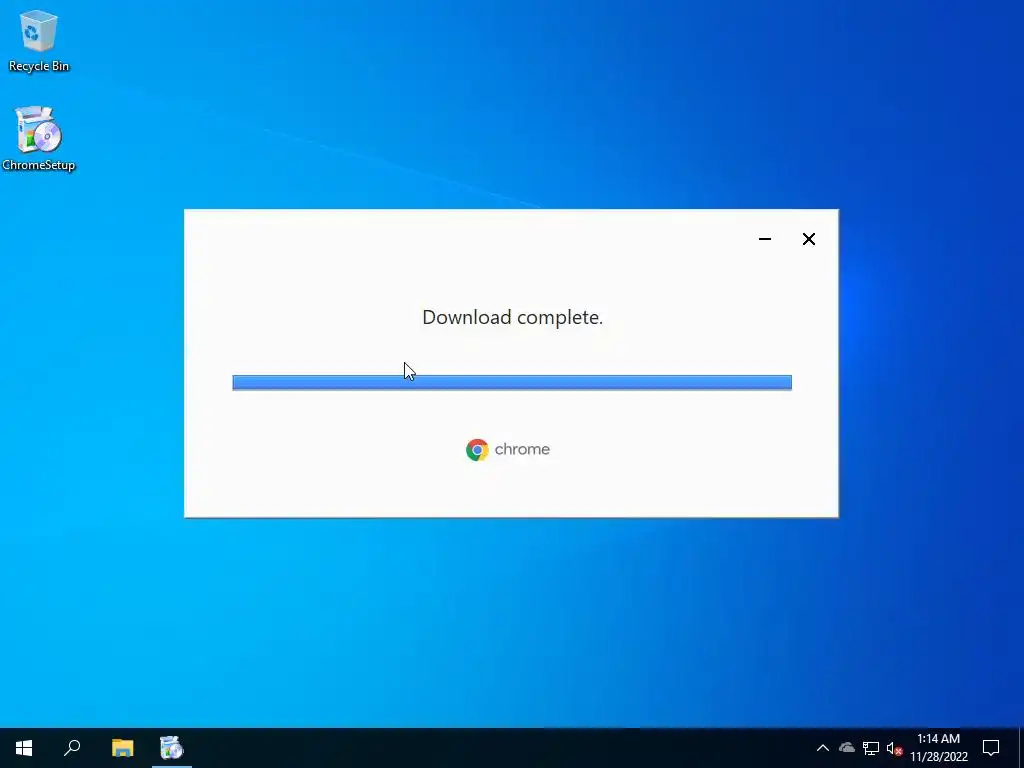
Task: Open the Windows Start menu
Action: (24, 748)
